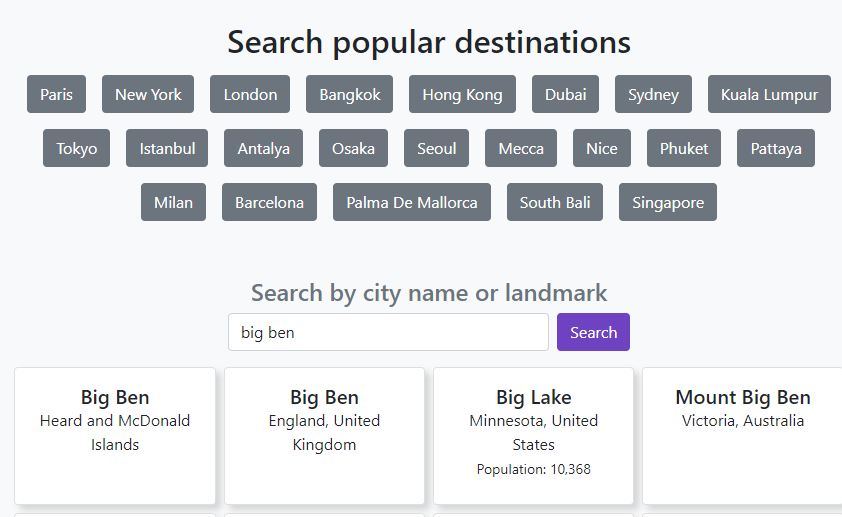Focus the city or landmark search field
The image size is (842, 517).
point(388,332)
